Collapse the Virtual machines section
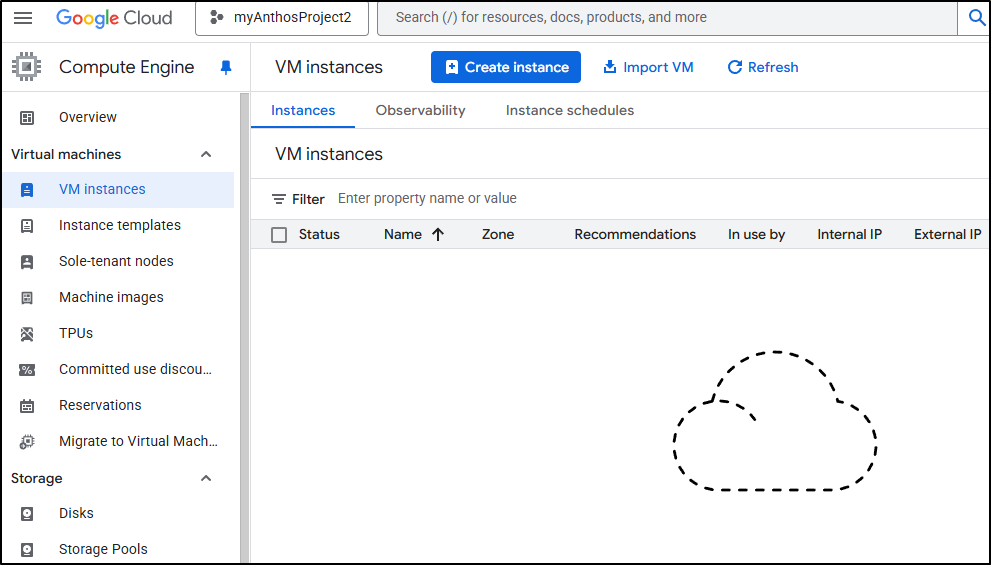 point(206,154)
